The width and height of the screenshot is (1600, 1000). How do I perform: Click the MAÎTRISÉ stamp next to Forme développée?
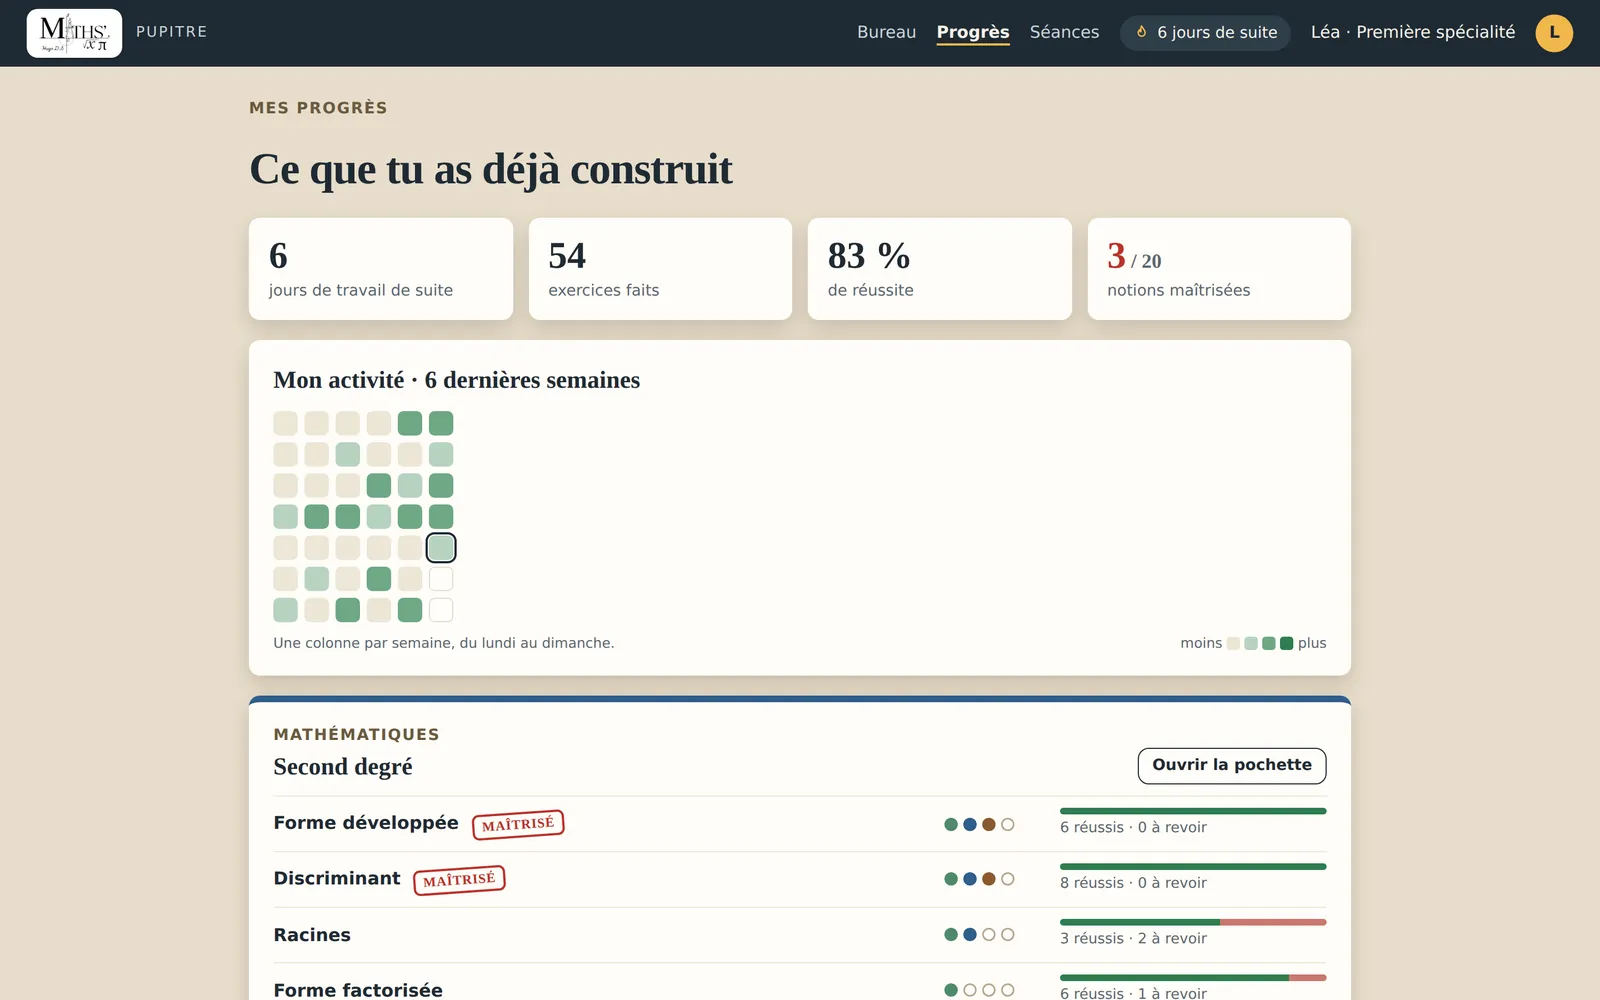(518, 824)
